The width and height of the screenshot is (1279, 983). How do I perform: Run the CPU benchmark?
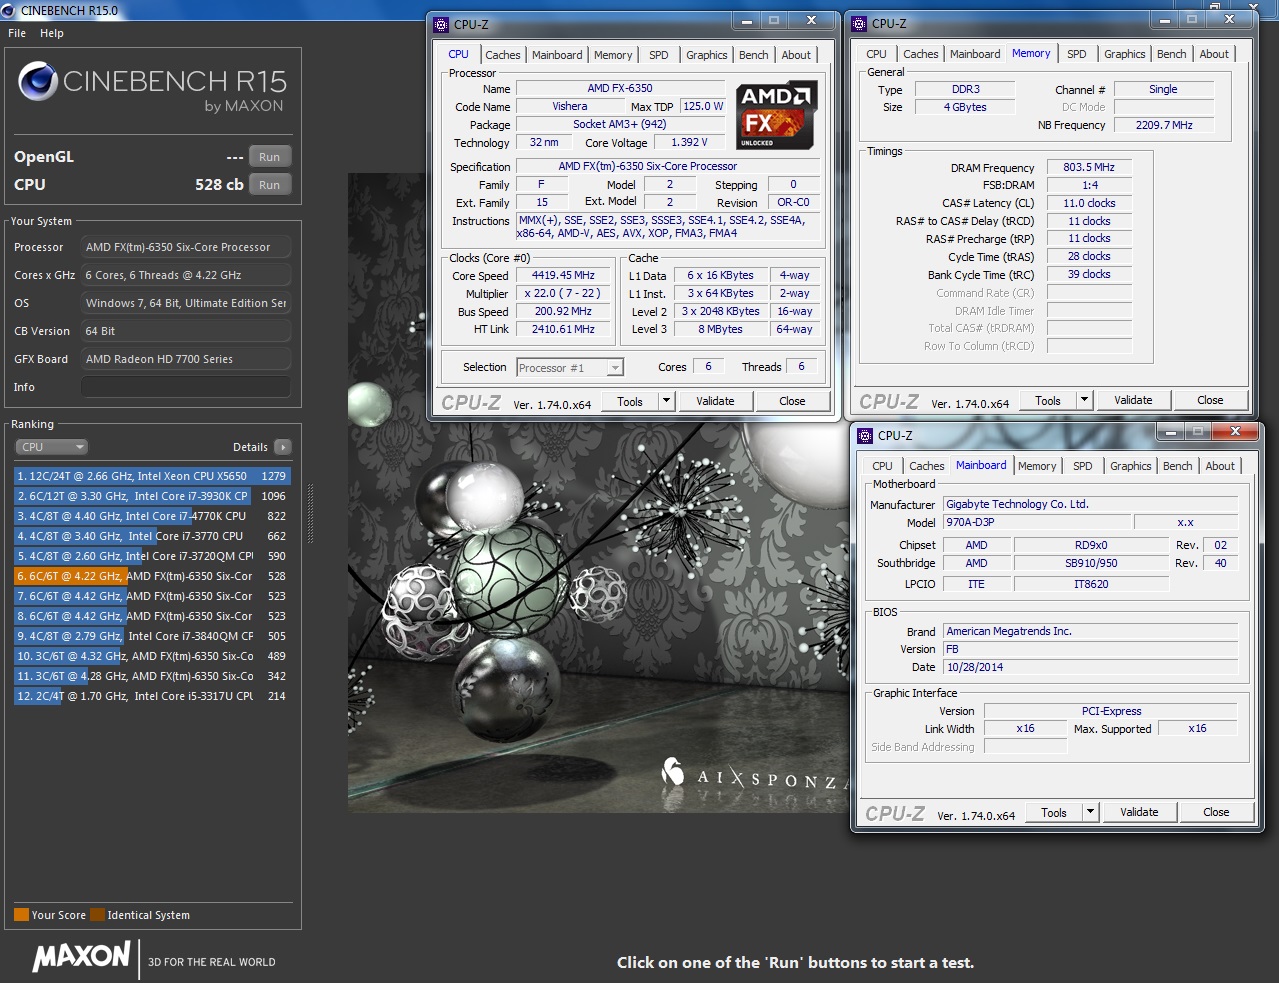tap(270, 185)
